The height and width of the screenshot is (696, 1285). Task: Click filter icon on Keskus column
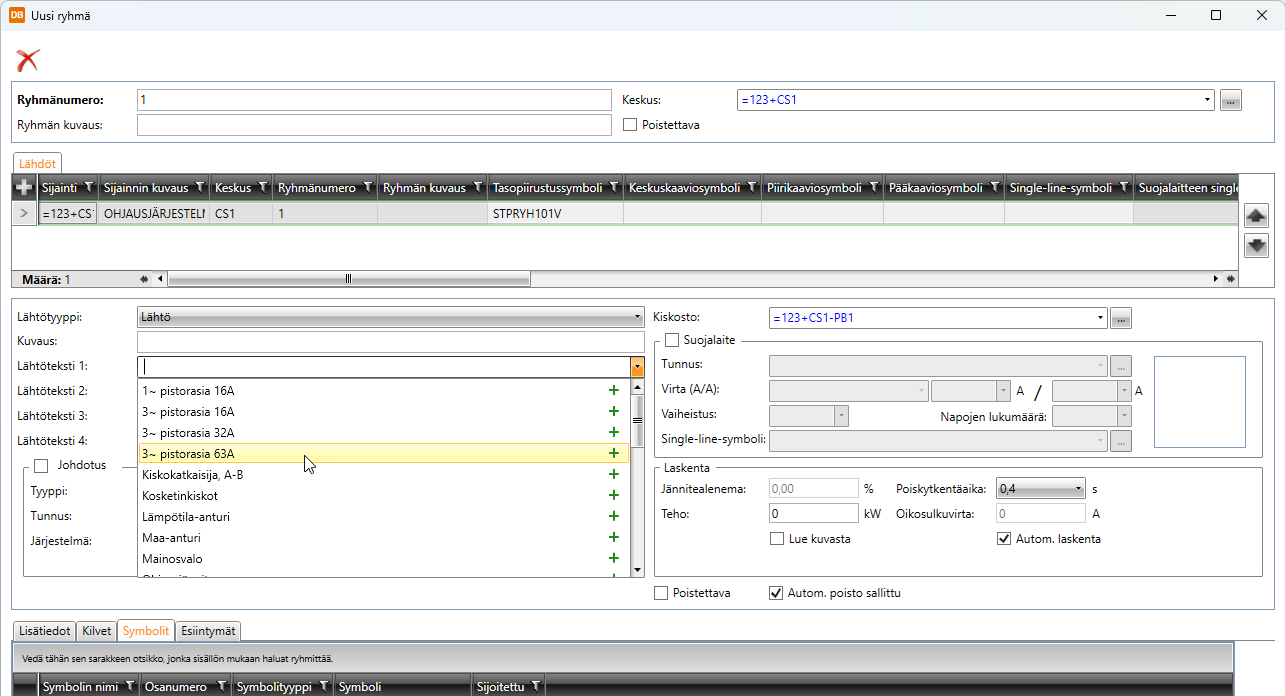[263, 188]
